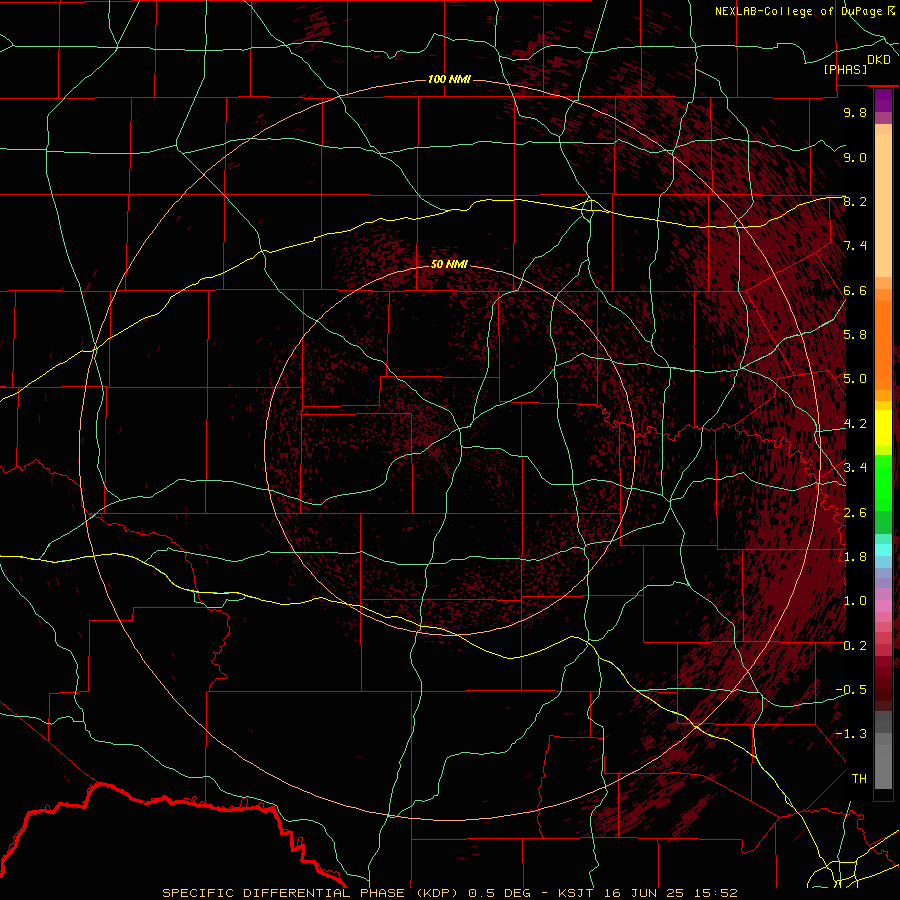Click the 15:52 timestamp
This screenshot has height=900, width=900.
pos(714,893)
